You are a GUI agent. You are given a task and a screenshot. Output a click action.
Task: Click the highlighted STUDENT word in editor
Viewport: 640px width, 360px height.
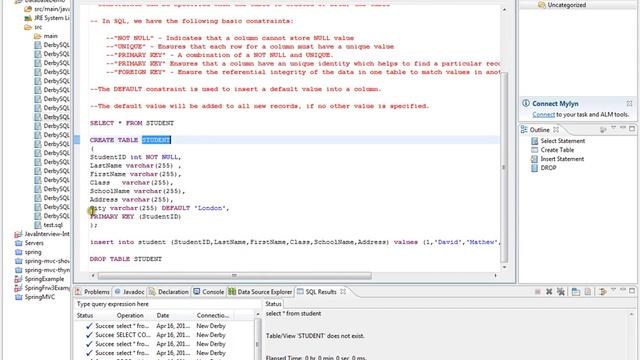click(156, 140)
